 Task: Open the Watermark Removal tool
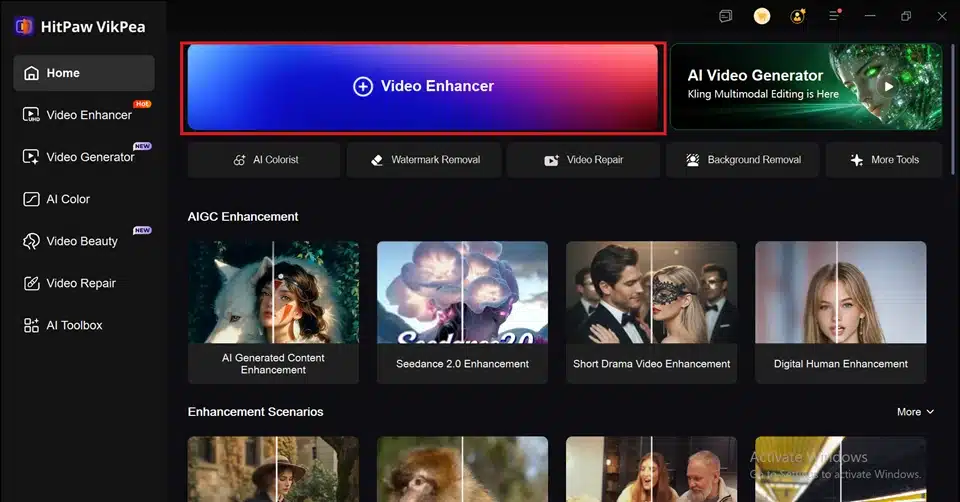coord(424,160)
